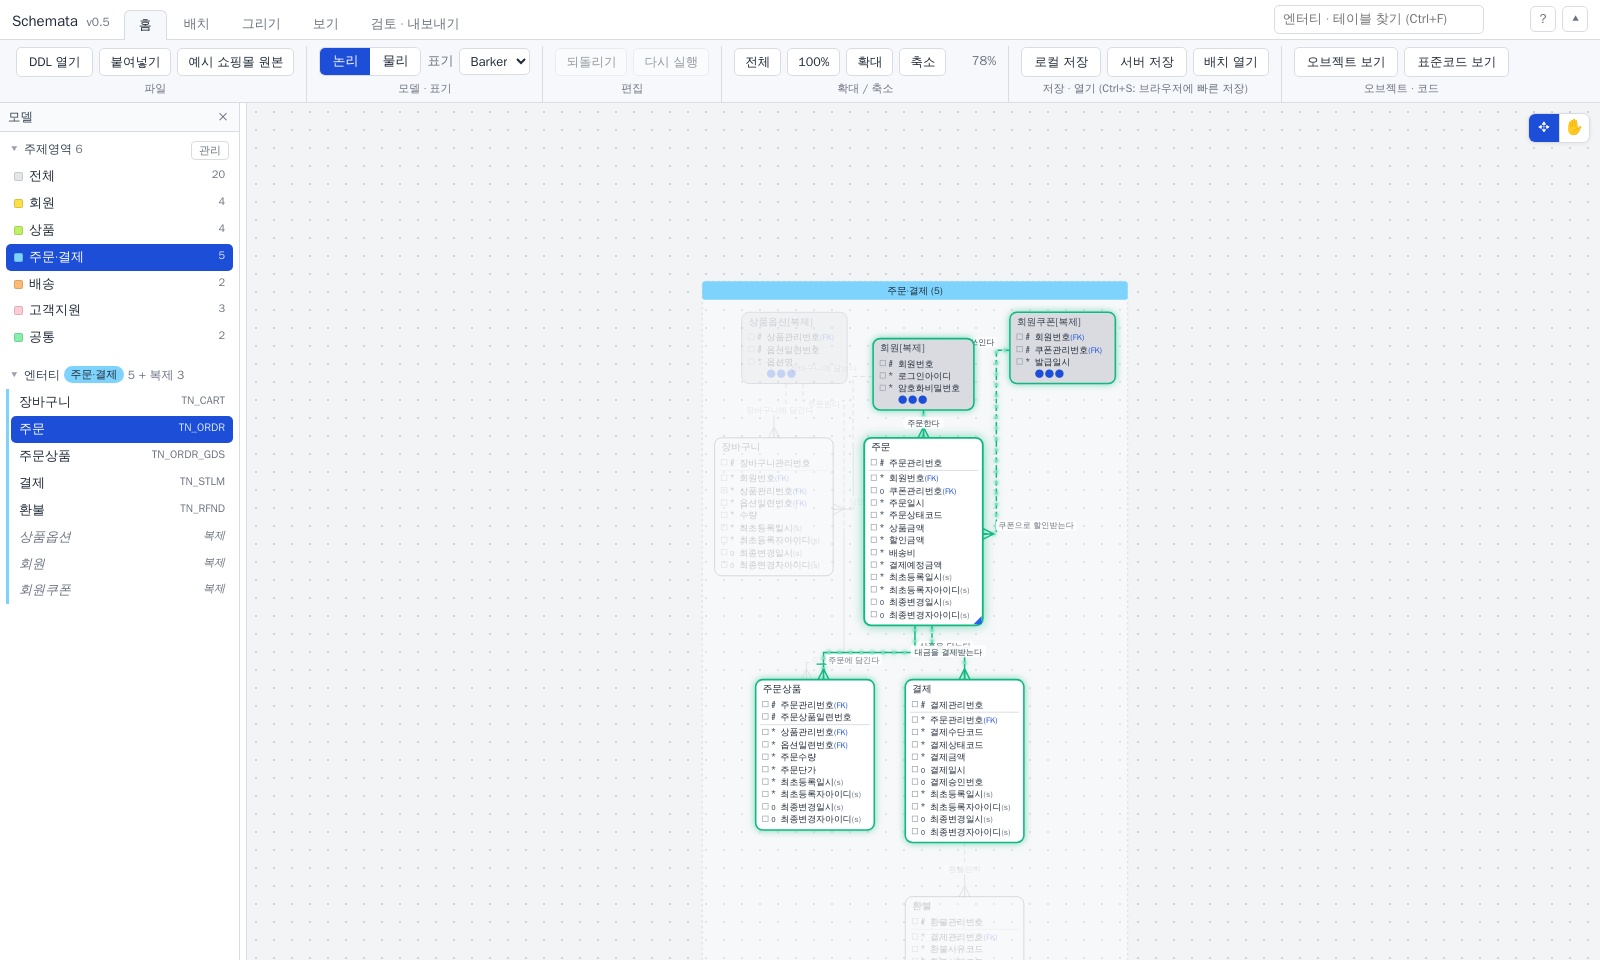Click the 관리 button for subject areas

(x=210, y=150)
